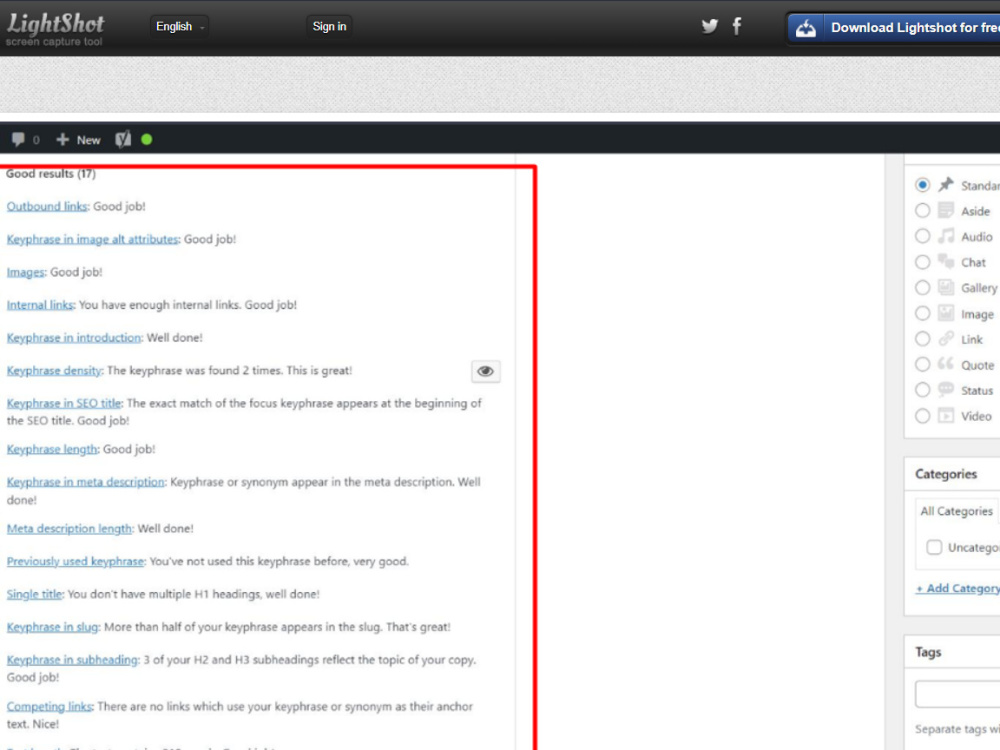Select the Gallery post format radio
This screenshot has width=1000, height=750.
(x=922, y=288)
